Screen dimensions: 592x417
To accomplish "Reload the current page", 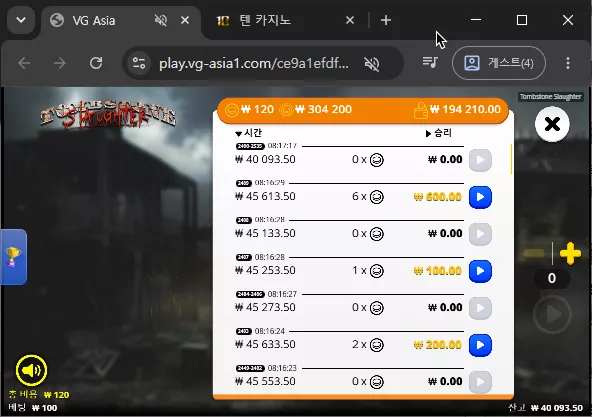I will tap(96, 63).
